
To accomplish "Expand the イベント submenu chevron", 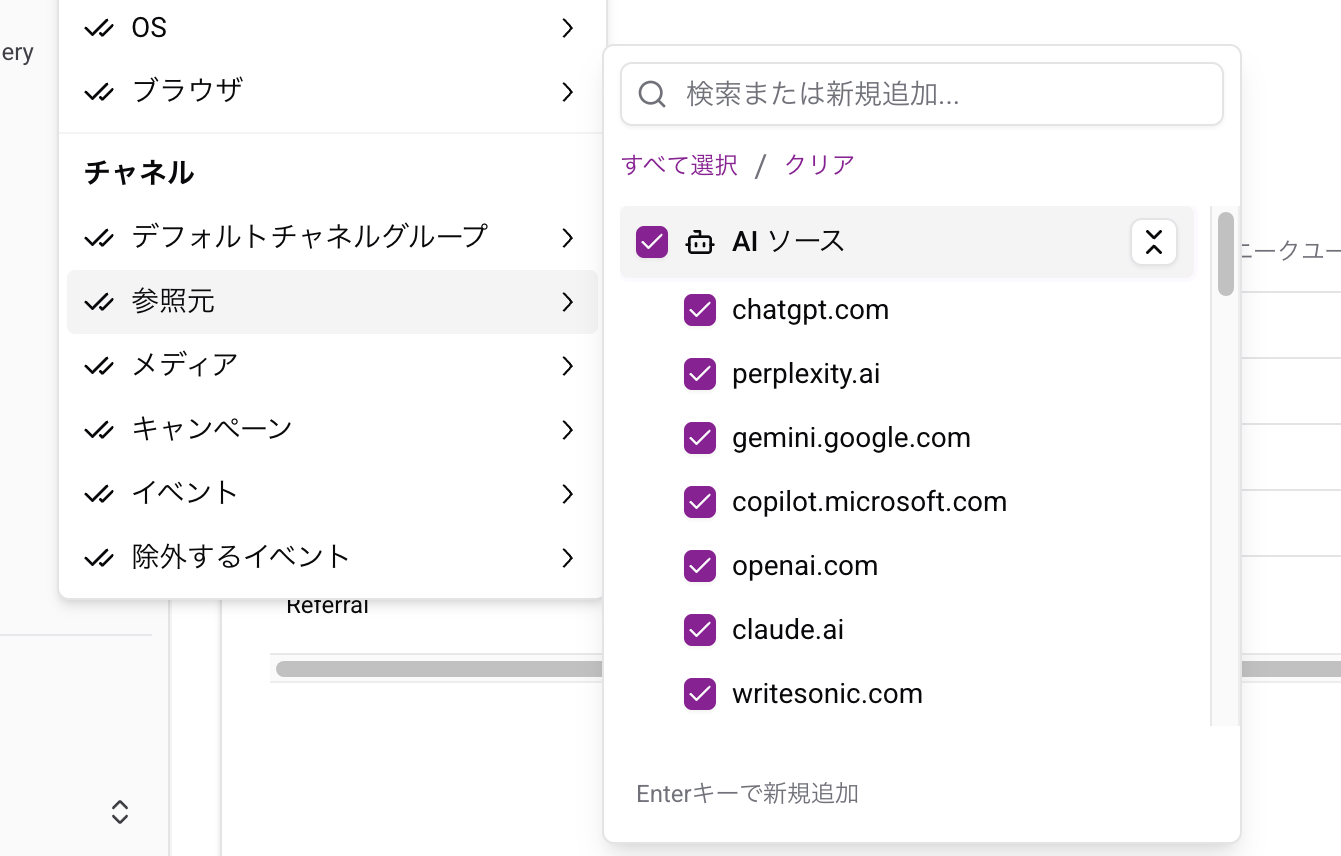I will [567, 493].
